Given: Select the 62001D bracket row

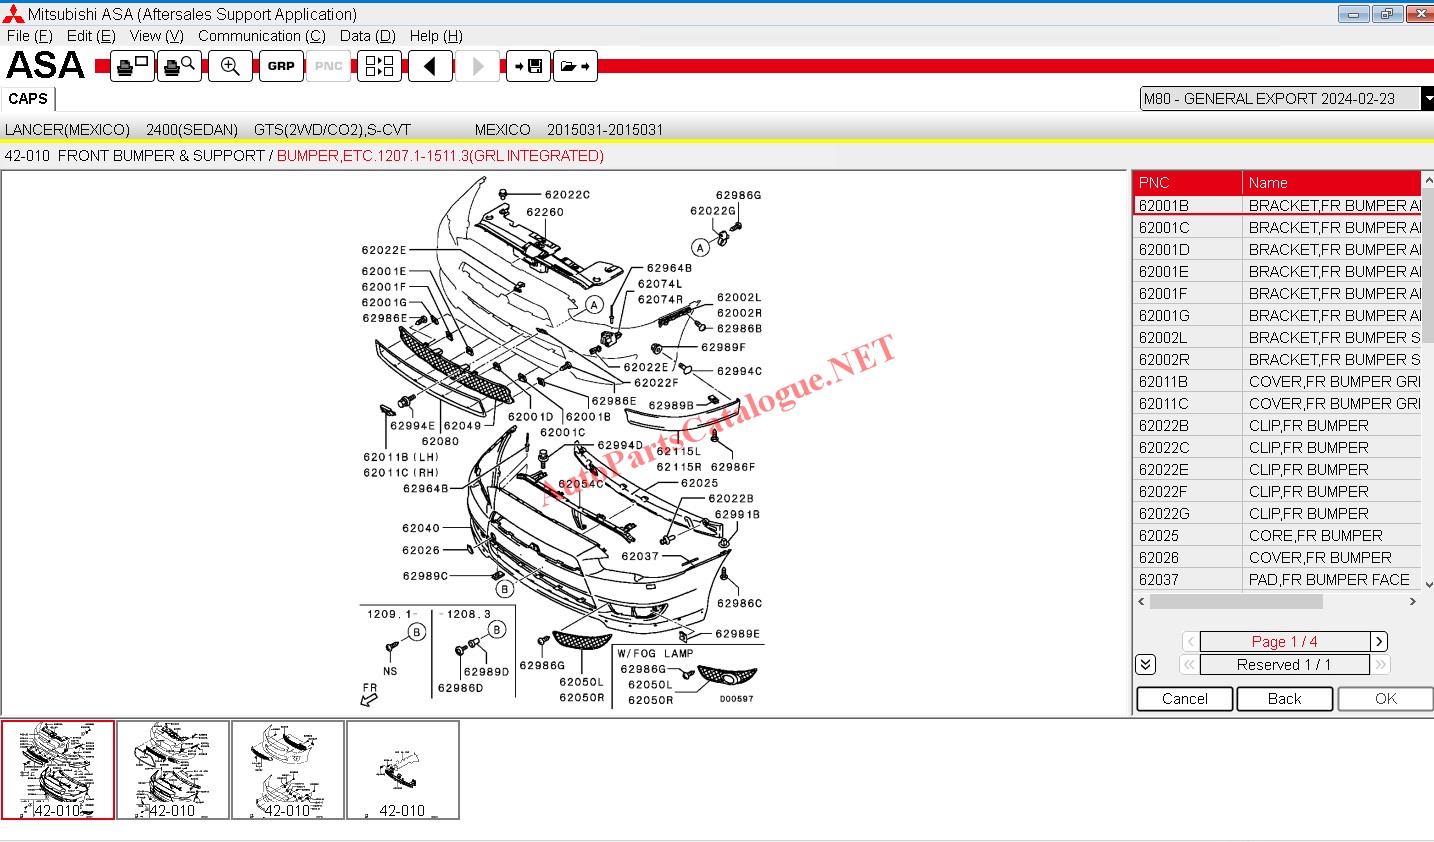Looking at the screenshot, I should 1277,249.
